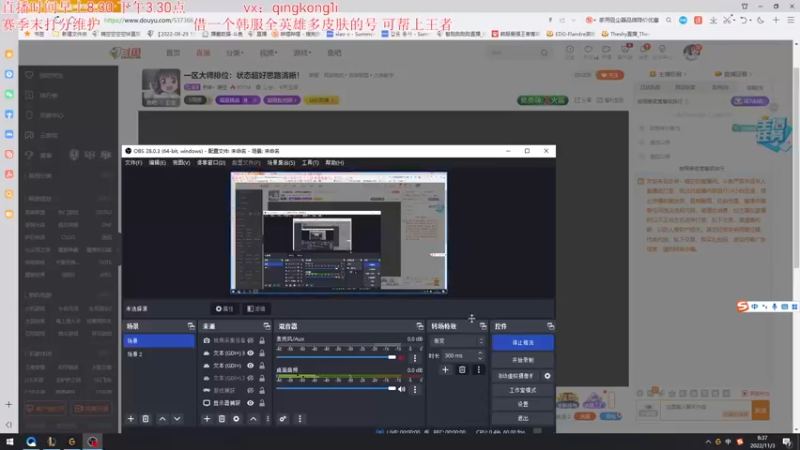Open the 视频 dropdown in the Douyu navigation

click(x=268, y=53)
